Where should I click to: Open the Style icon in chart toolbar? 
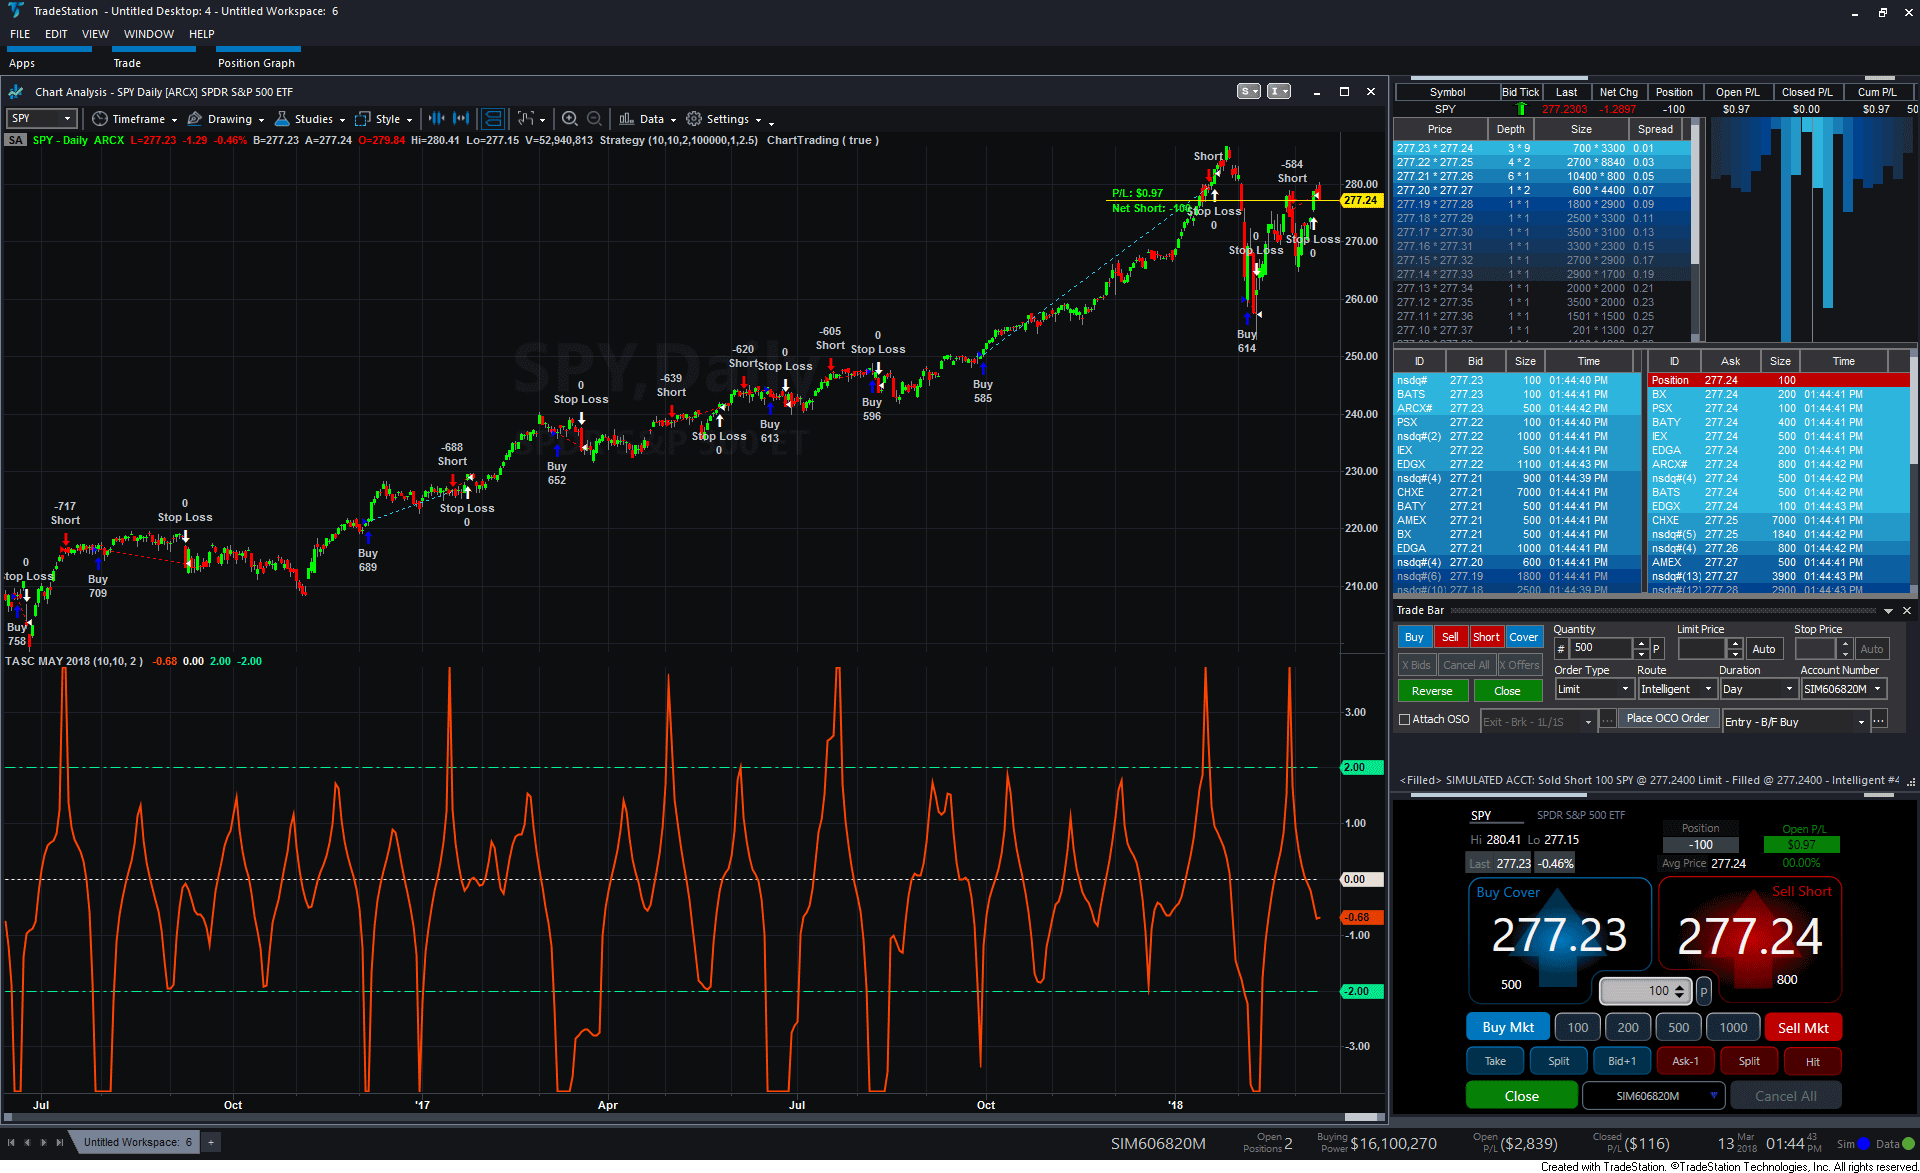pyautogui.click(x=363, y=119)
